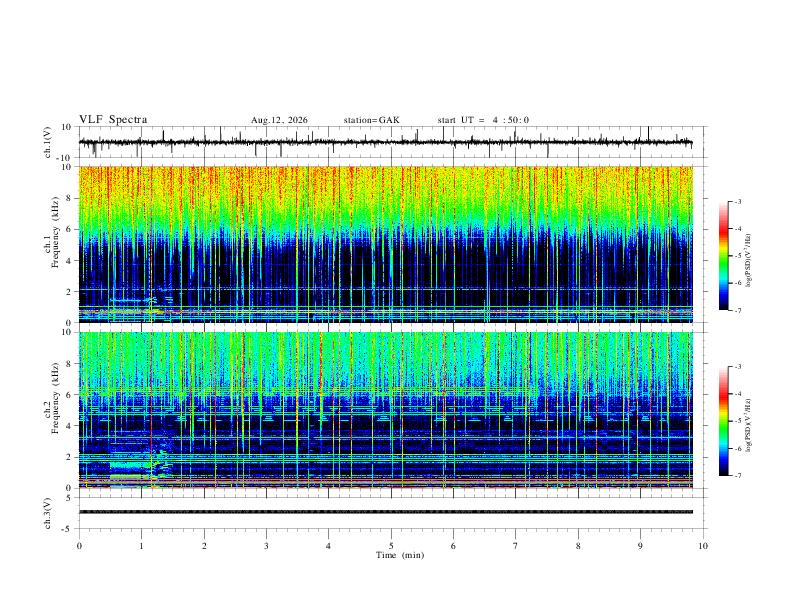Click the ch.1 waveform trace panel
The image size is (792, 612).
(x=385, y=142)
